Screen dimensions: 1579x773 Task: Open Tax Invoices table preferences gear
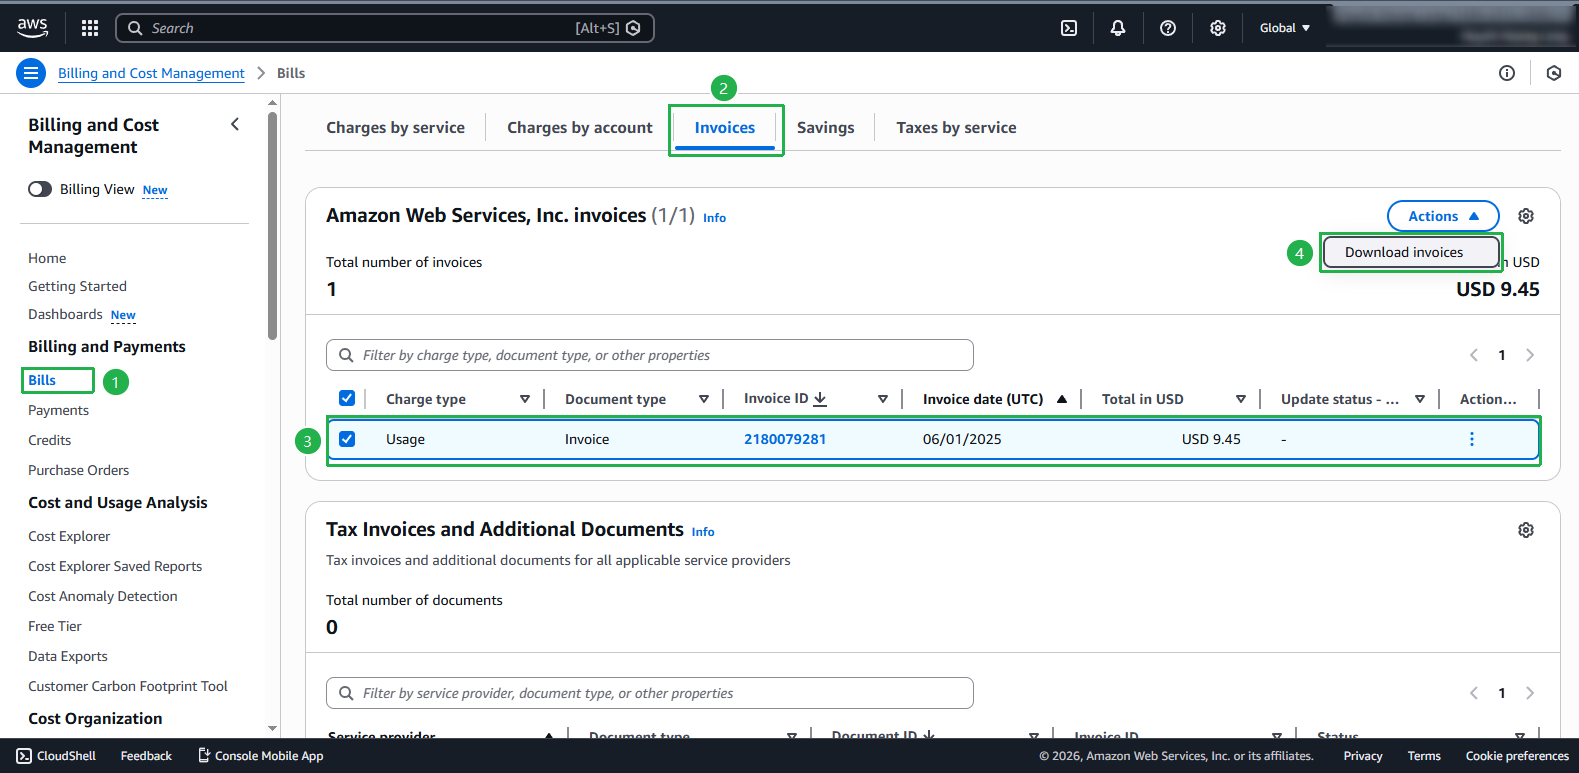pyautogui.click(x=1526, y=530)
